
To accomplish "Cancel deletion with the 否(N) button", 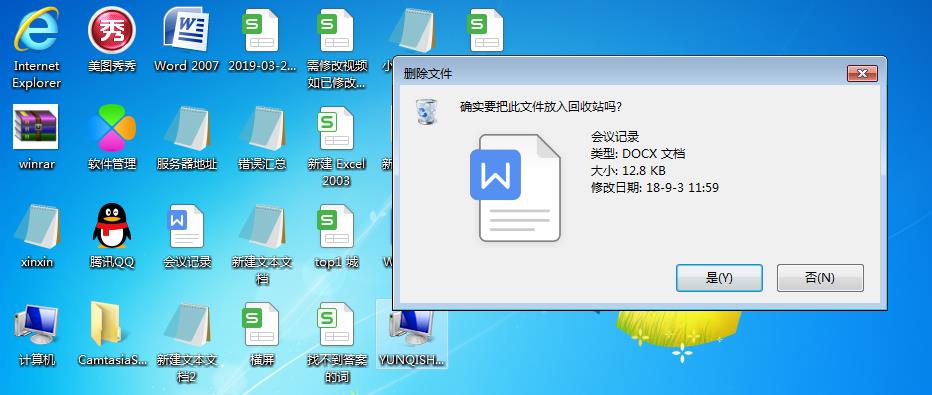I will coord(820,278).
